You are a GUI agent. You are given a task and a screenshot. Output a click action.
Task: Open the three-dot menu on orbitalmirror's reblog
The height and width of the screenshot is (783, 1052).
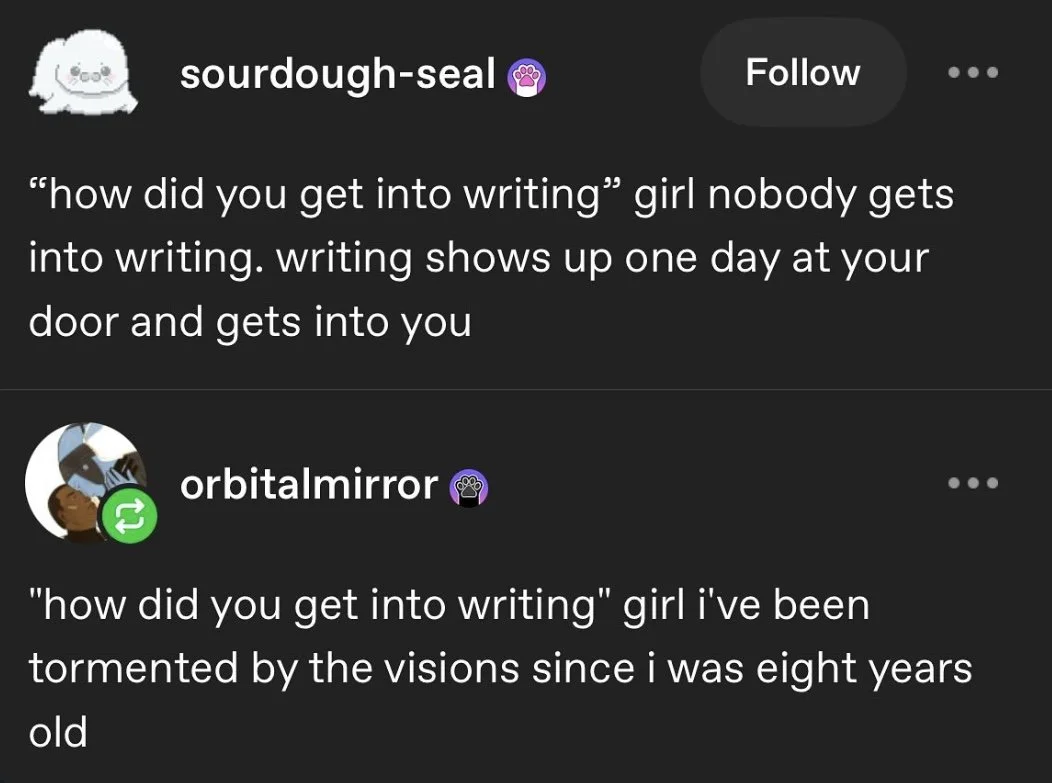(973, 482)
